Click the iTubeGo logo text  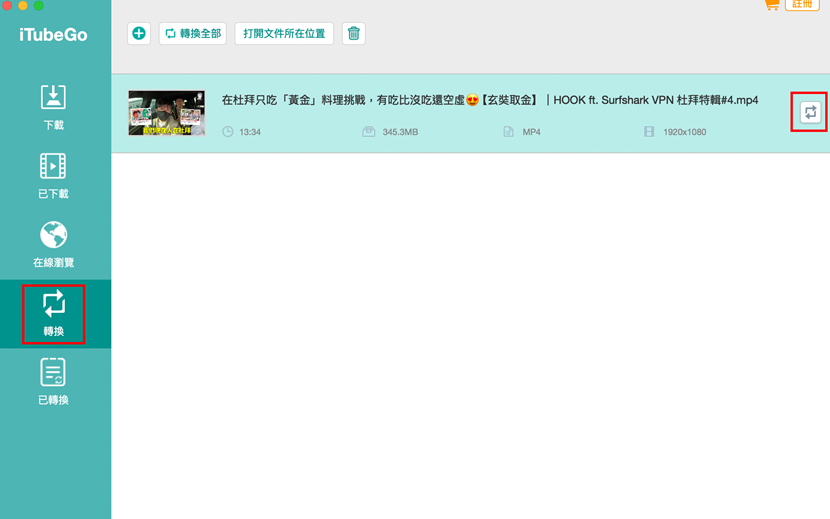tap(53, 35)
